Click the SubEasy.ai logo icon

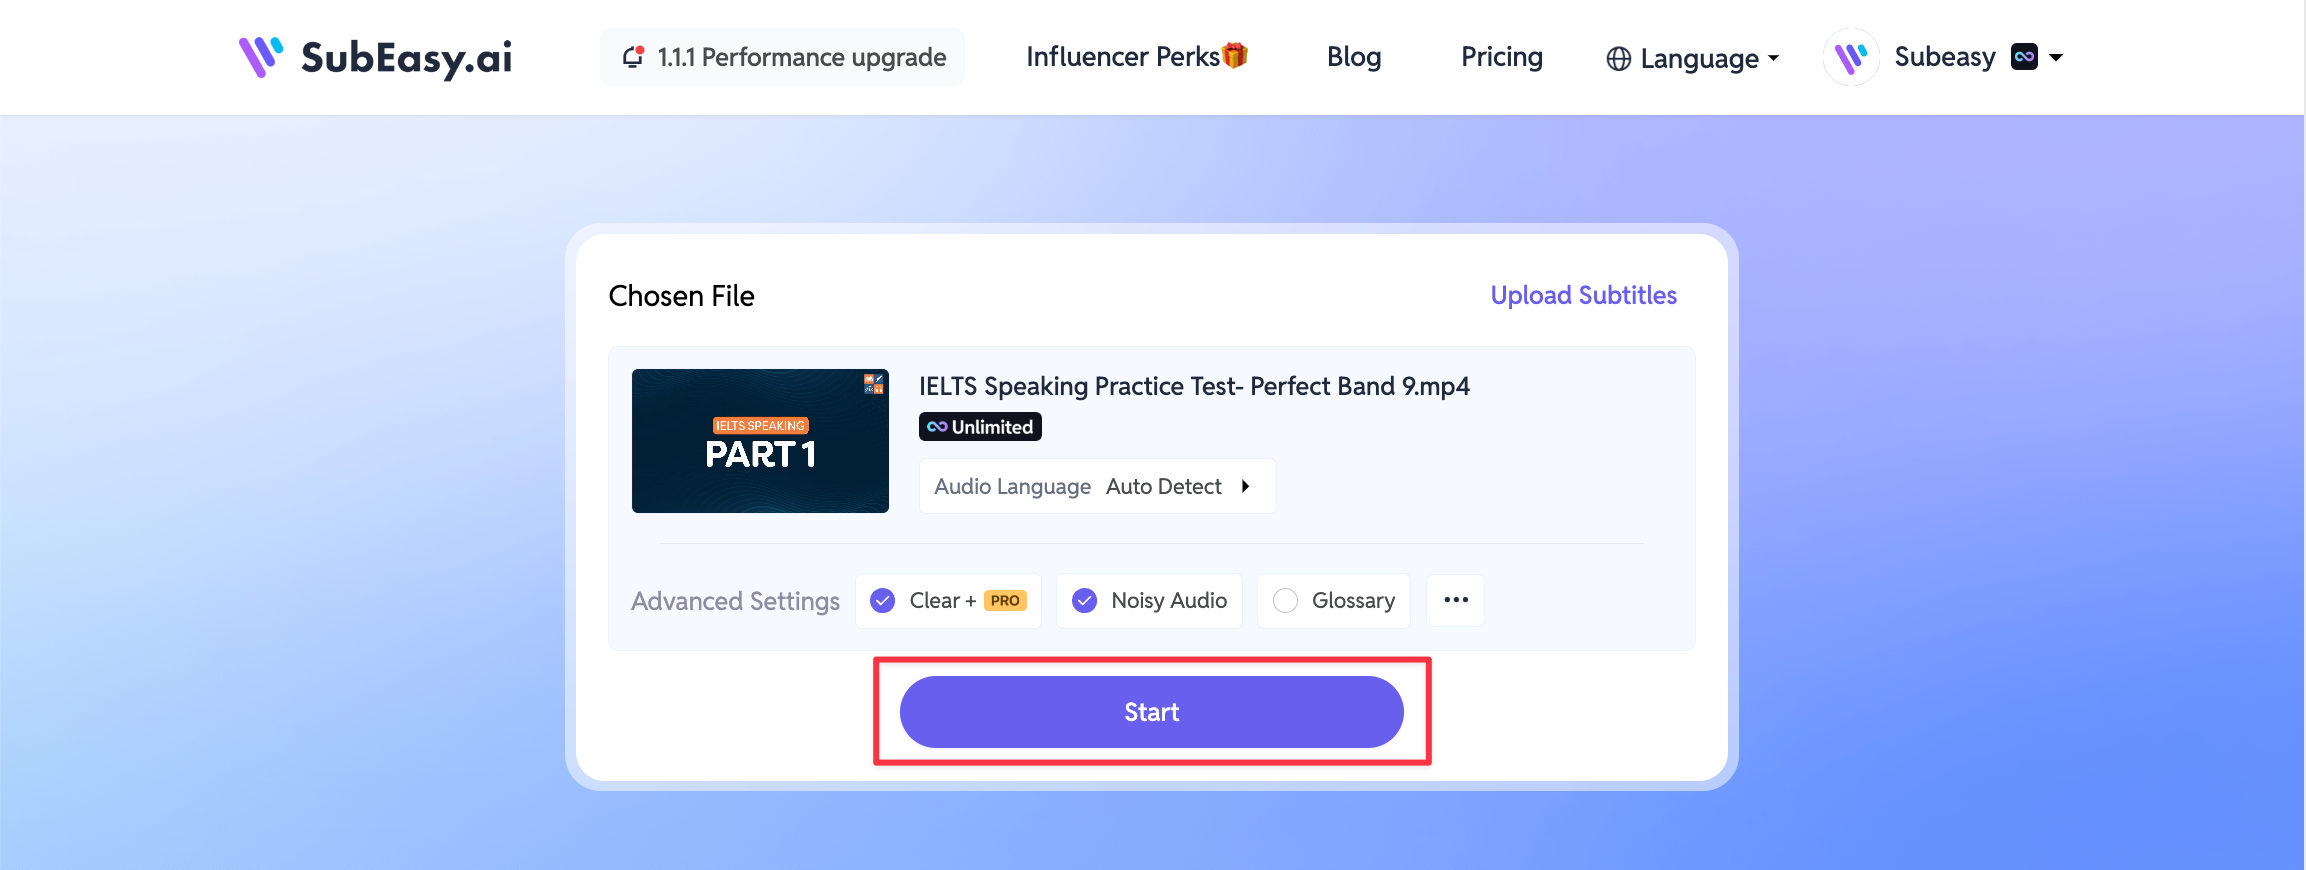tap(261, 57)
